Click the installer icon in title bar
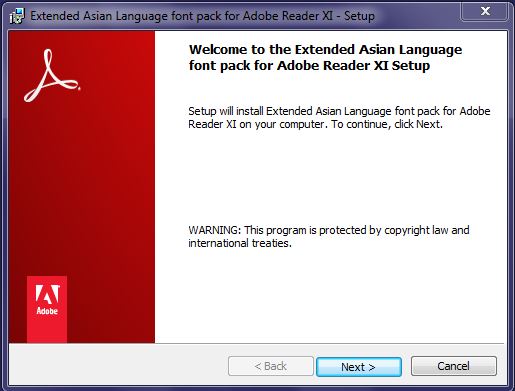The width and height of the screenshot is (515, 391). (x=17, y=16)
